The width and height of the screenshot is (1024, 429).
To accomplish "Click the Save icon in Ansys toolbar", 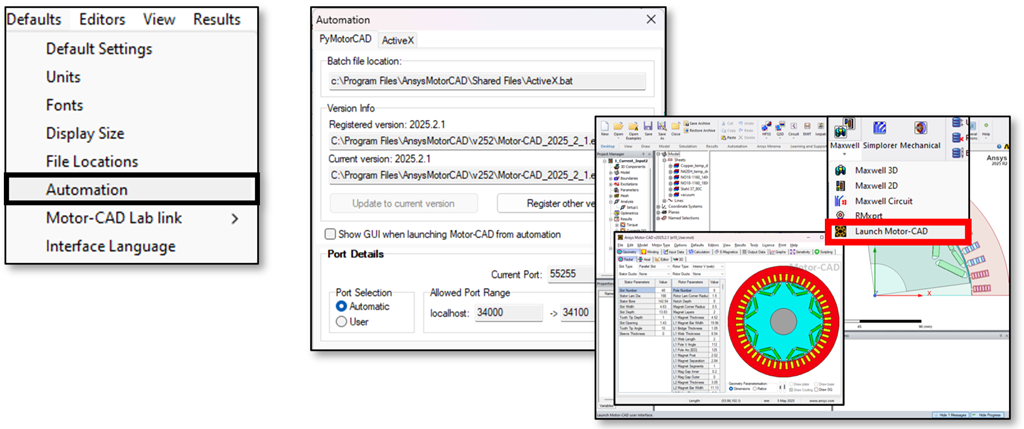I will point(649,125).
